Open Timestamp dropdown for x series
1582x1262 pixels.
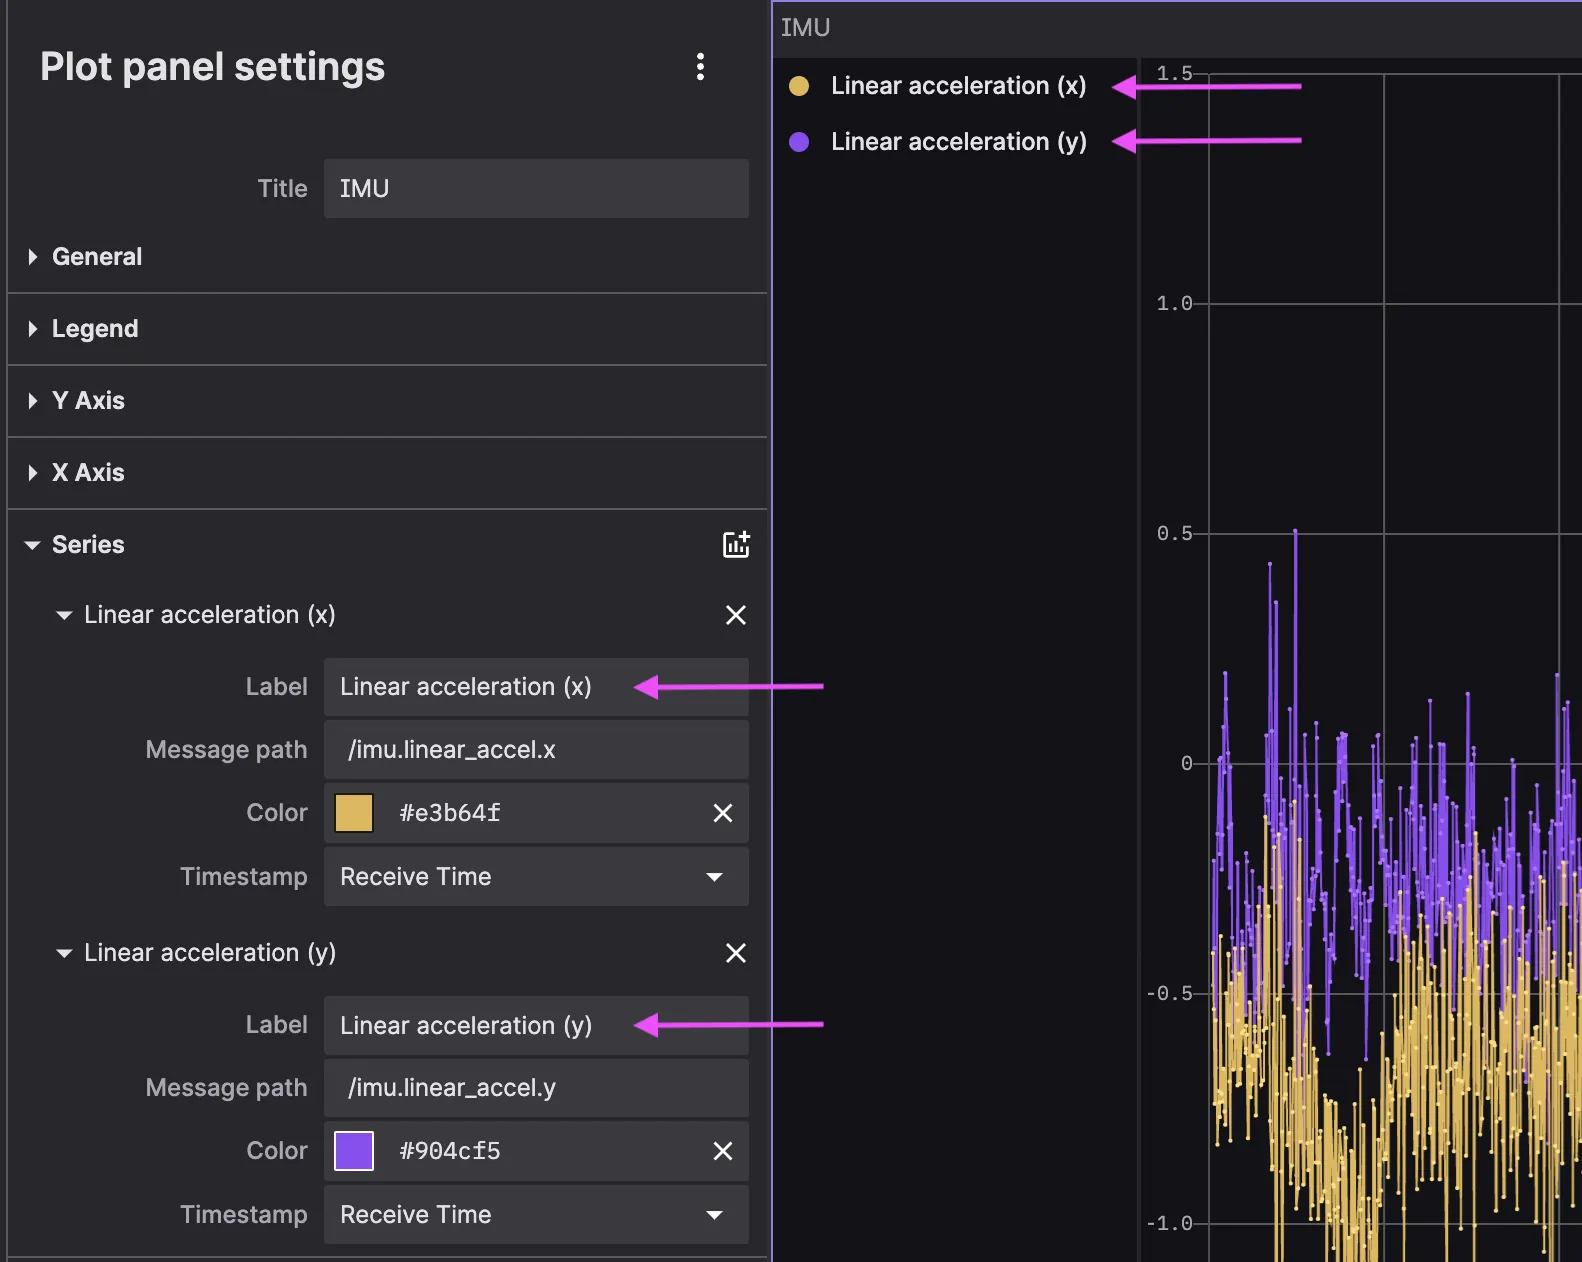coord(535,877)
